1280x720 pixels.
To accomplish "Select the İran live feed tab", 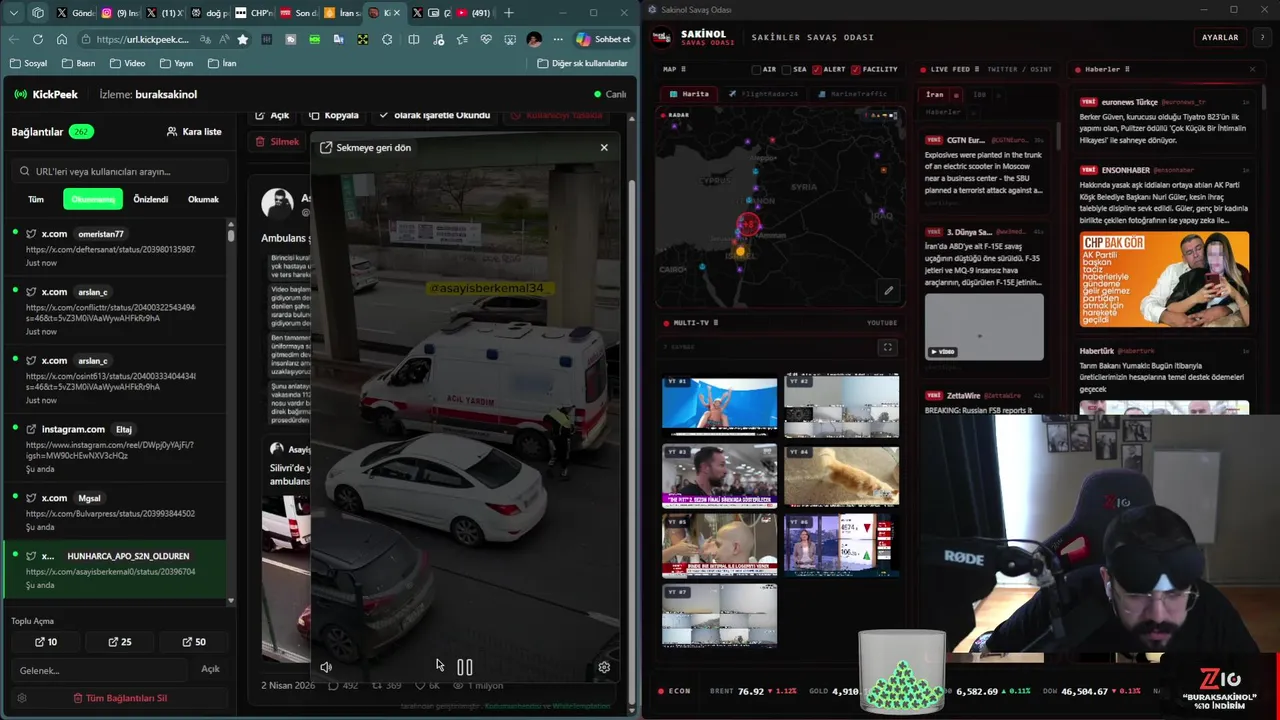I will point(935,95).
